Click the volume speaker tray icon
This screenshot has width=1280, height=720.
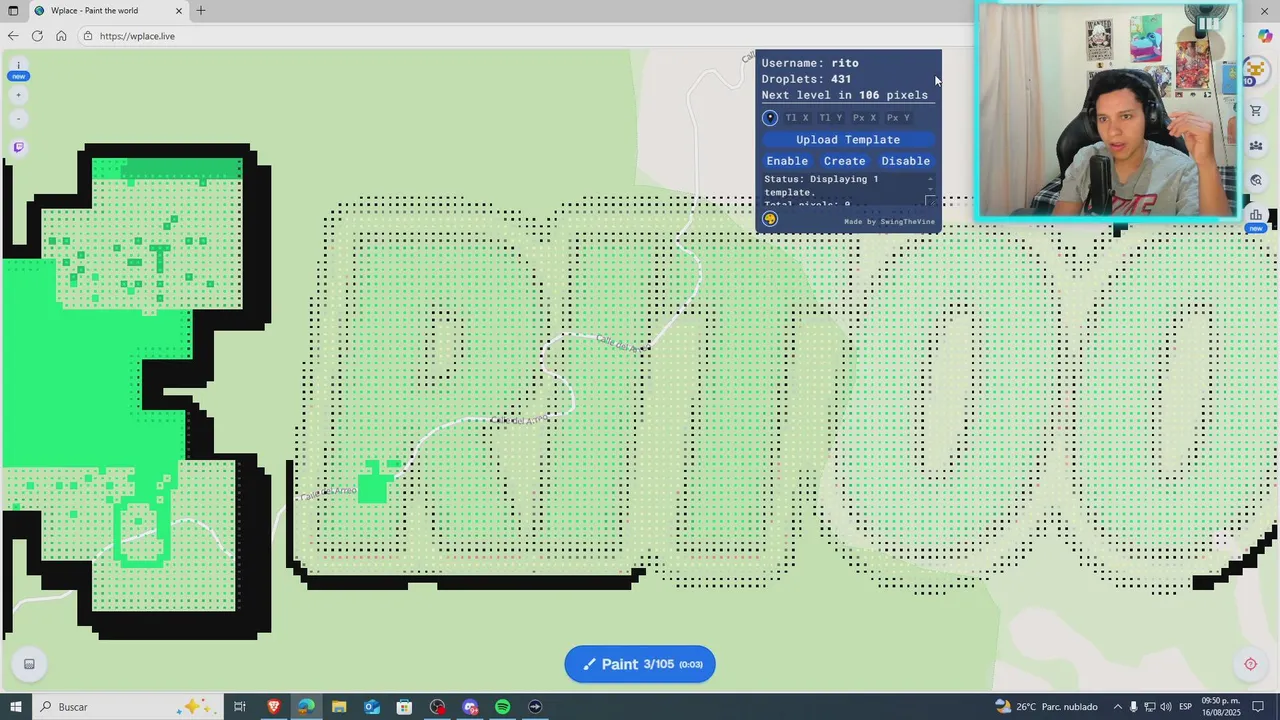[1166, 707]
